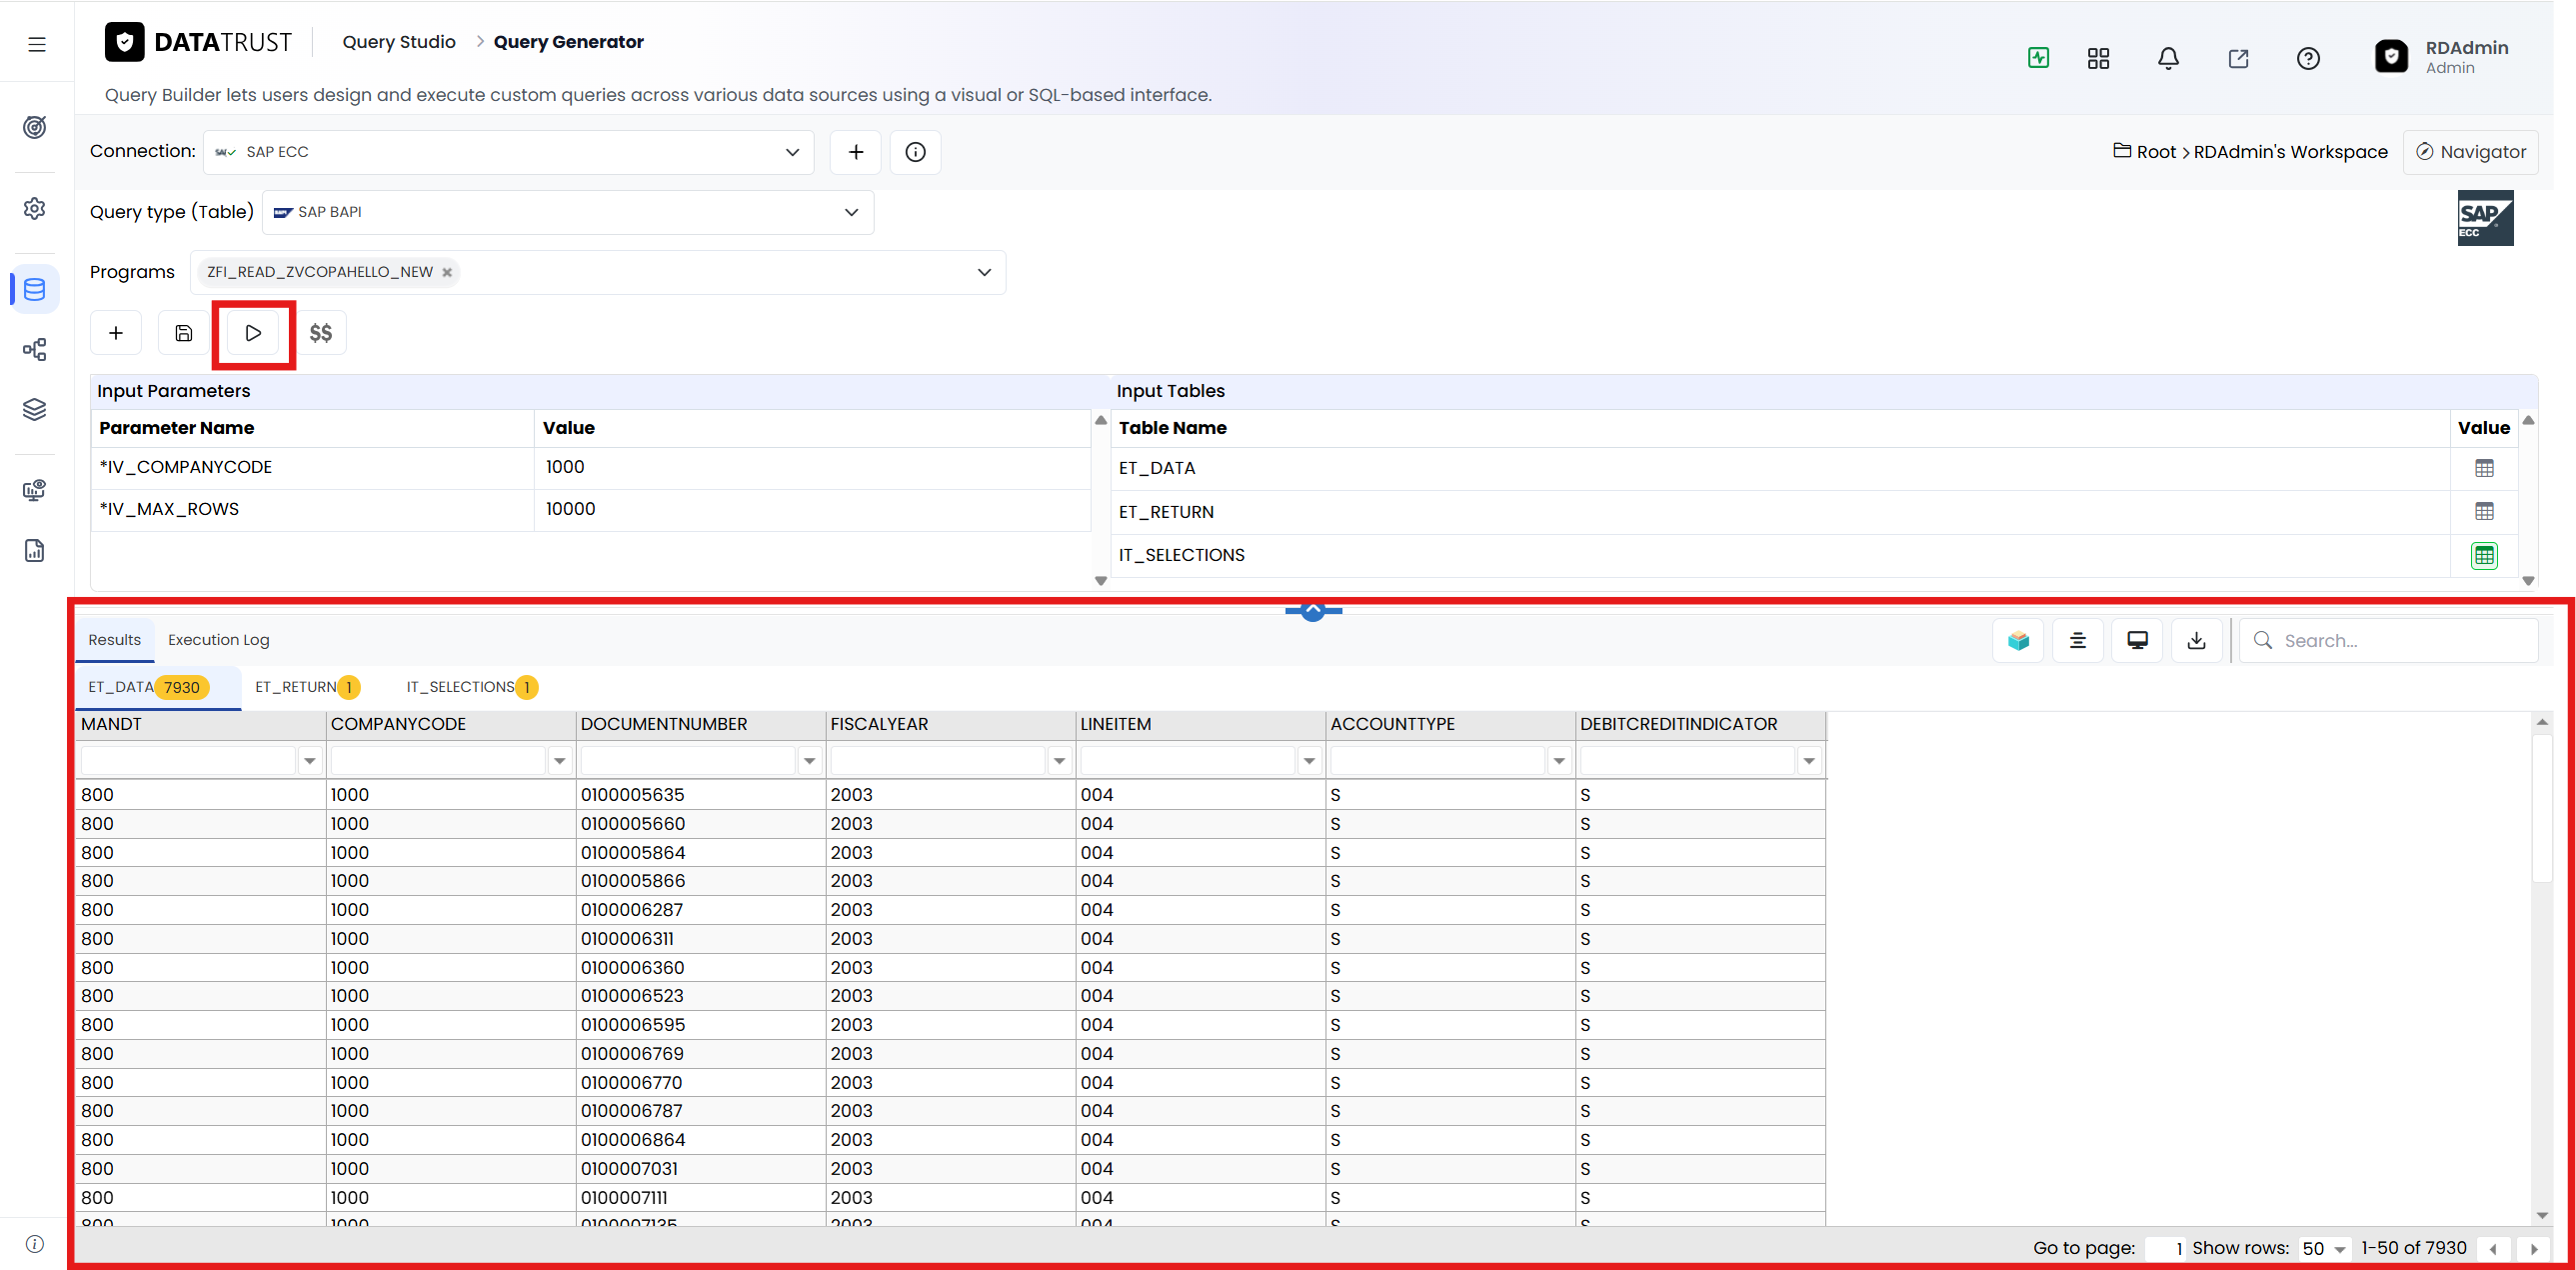
Task: Click the info icon at sidebar bottom
Action: click(x=35, y=1244)
